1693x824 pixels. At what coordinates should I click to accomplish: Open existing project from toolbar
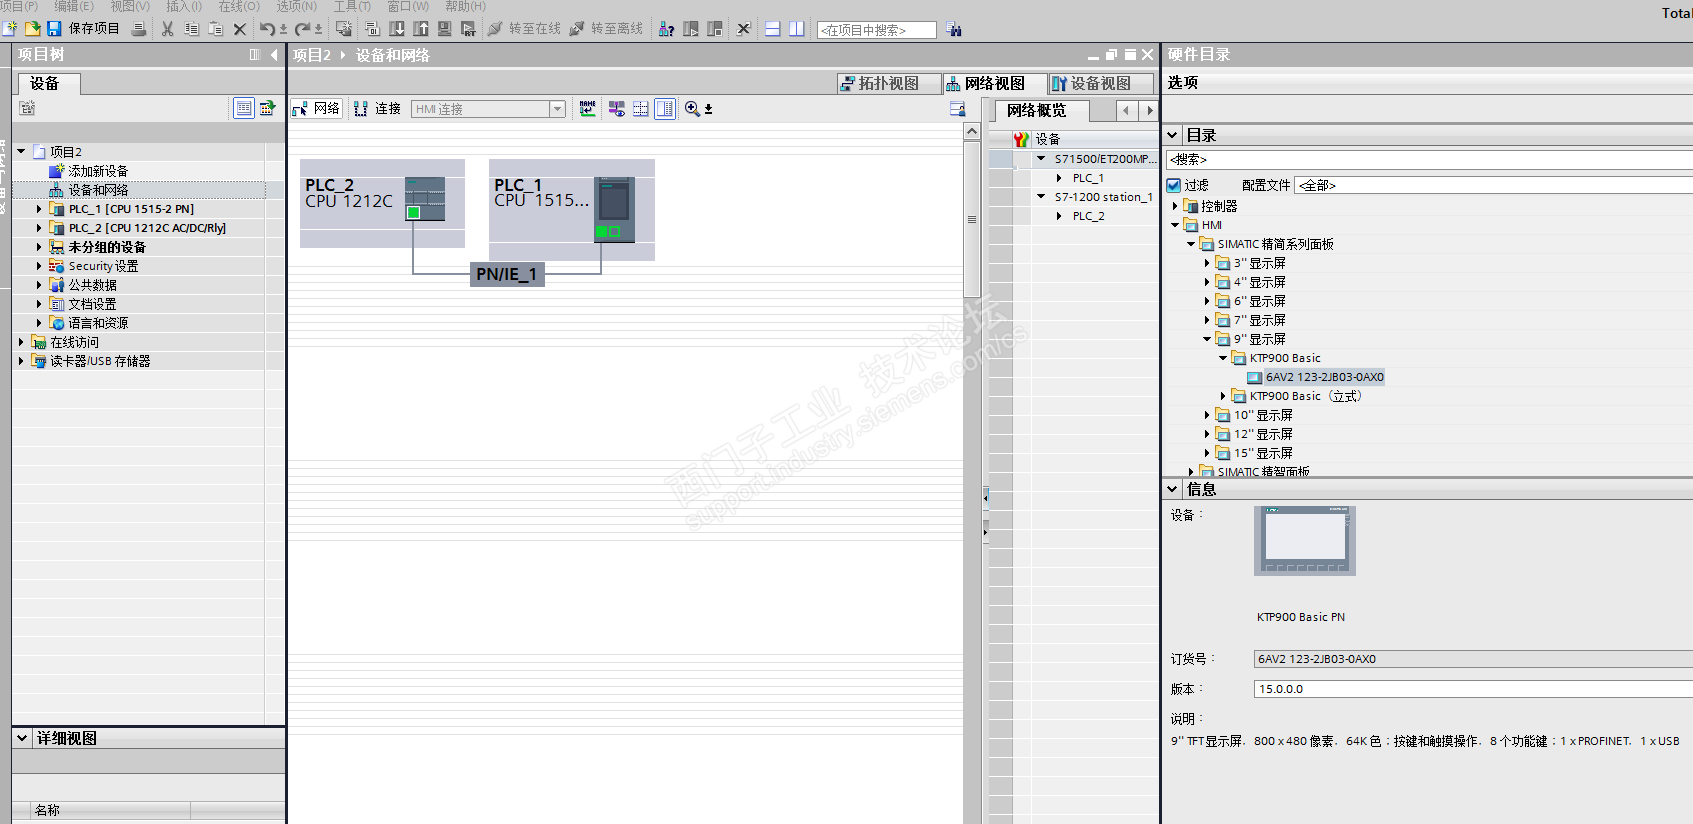tap(32, 29)
